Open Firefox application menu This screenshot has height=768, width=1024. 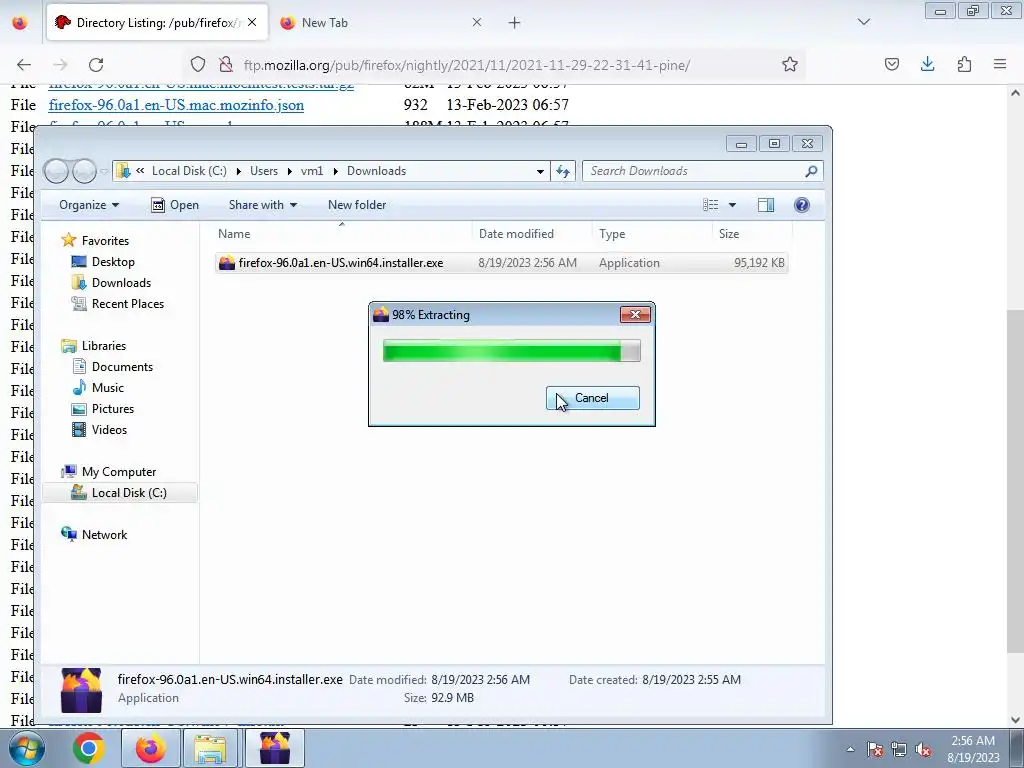1000,64
